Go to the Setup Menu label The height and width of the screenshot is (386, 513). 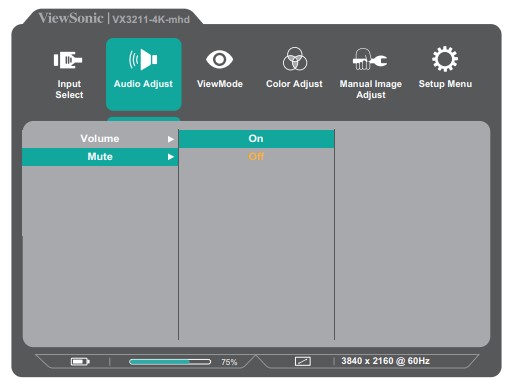pyautogui.click(x=445, y=84)
